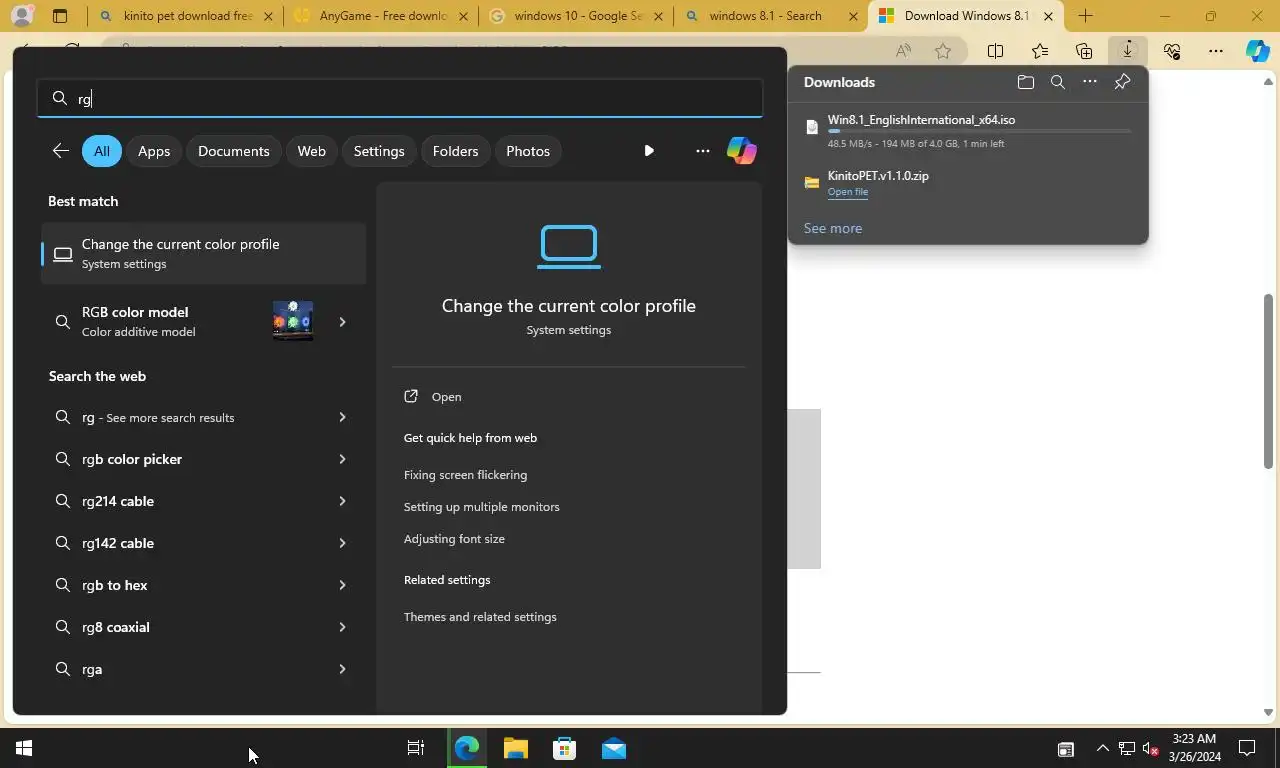Select the All filter tab
The width and height of the screenshot is (1280, 768).
[102, 151]
